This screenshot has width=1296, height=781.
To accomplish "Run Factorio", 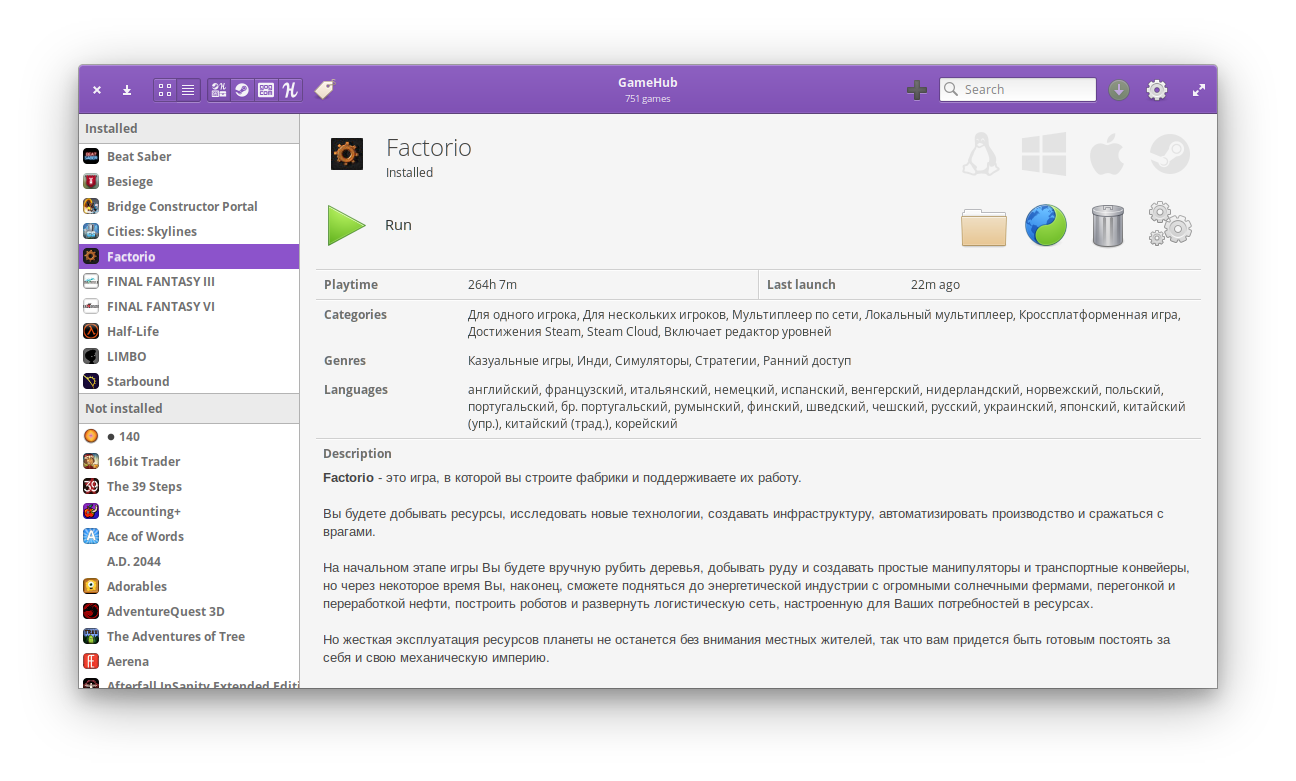I will click(347, 224).
